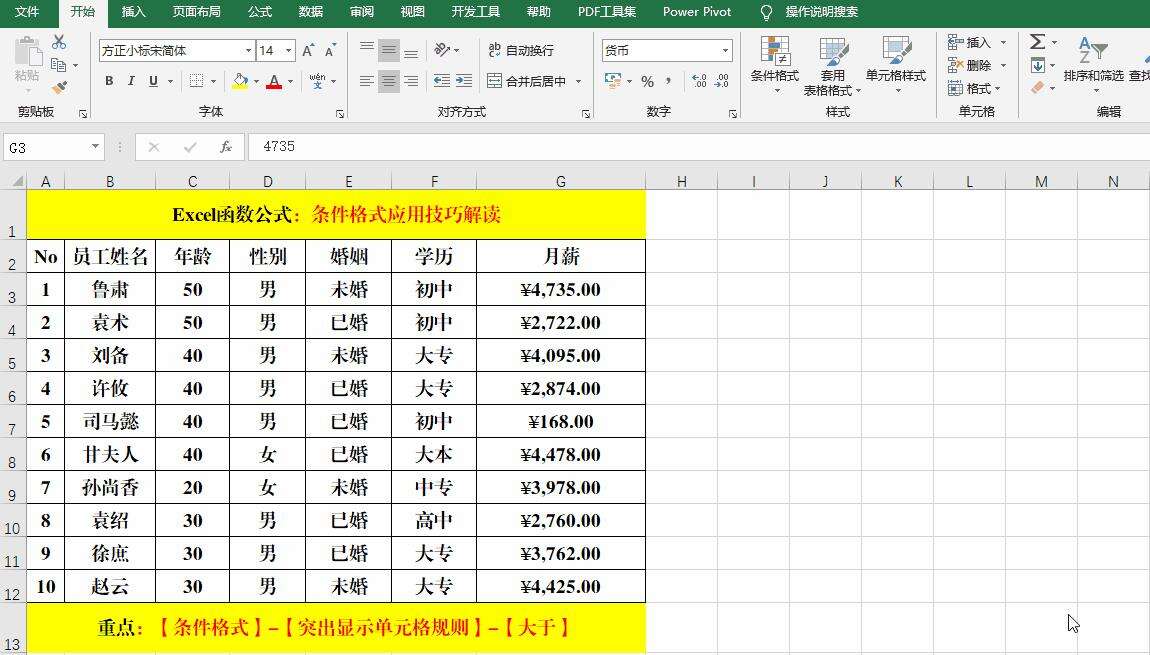Click Decrease Indent icon
Viewport: 1150px width, 655px height.
[442, 81]
